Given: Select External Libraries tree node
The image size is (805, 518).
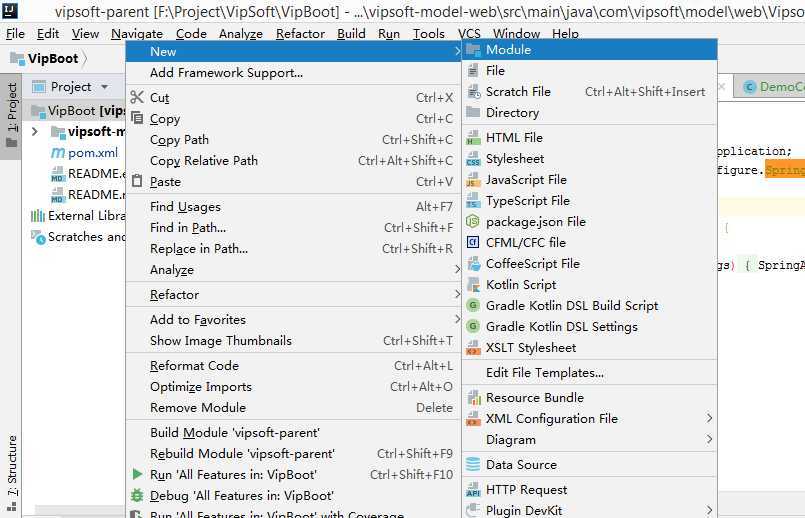Looking at the screenshot, I should (78, 216).
